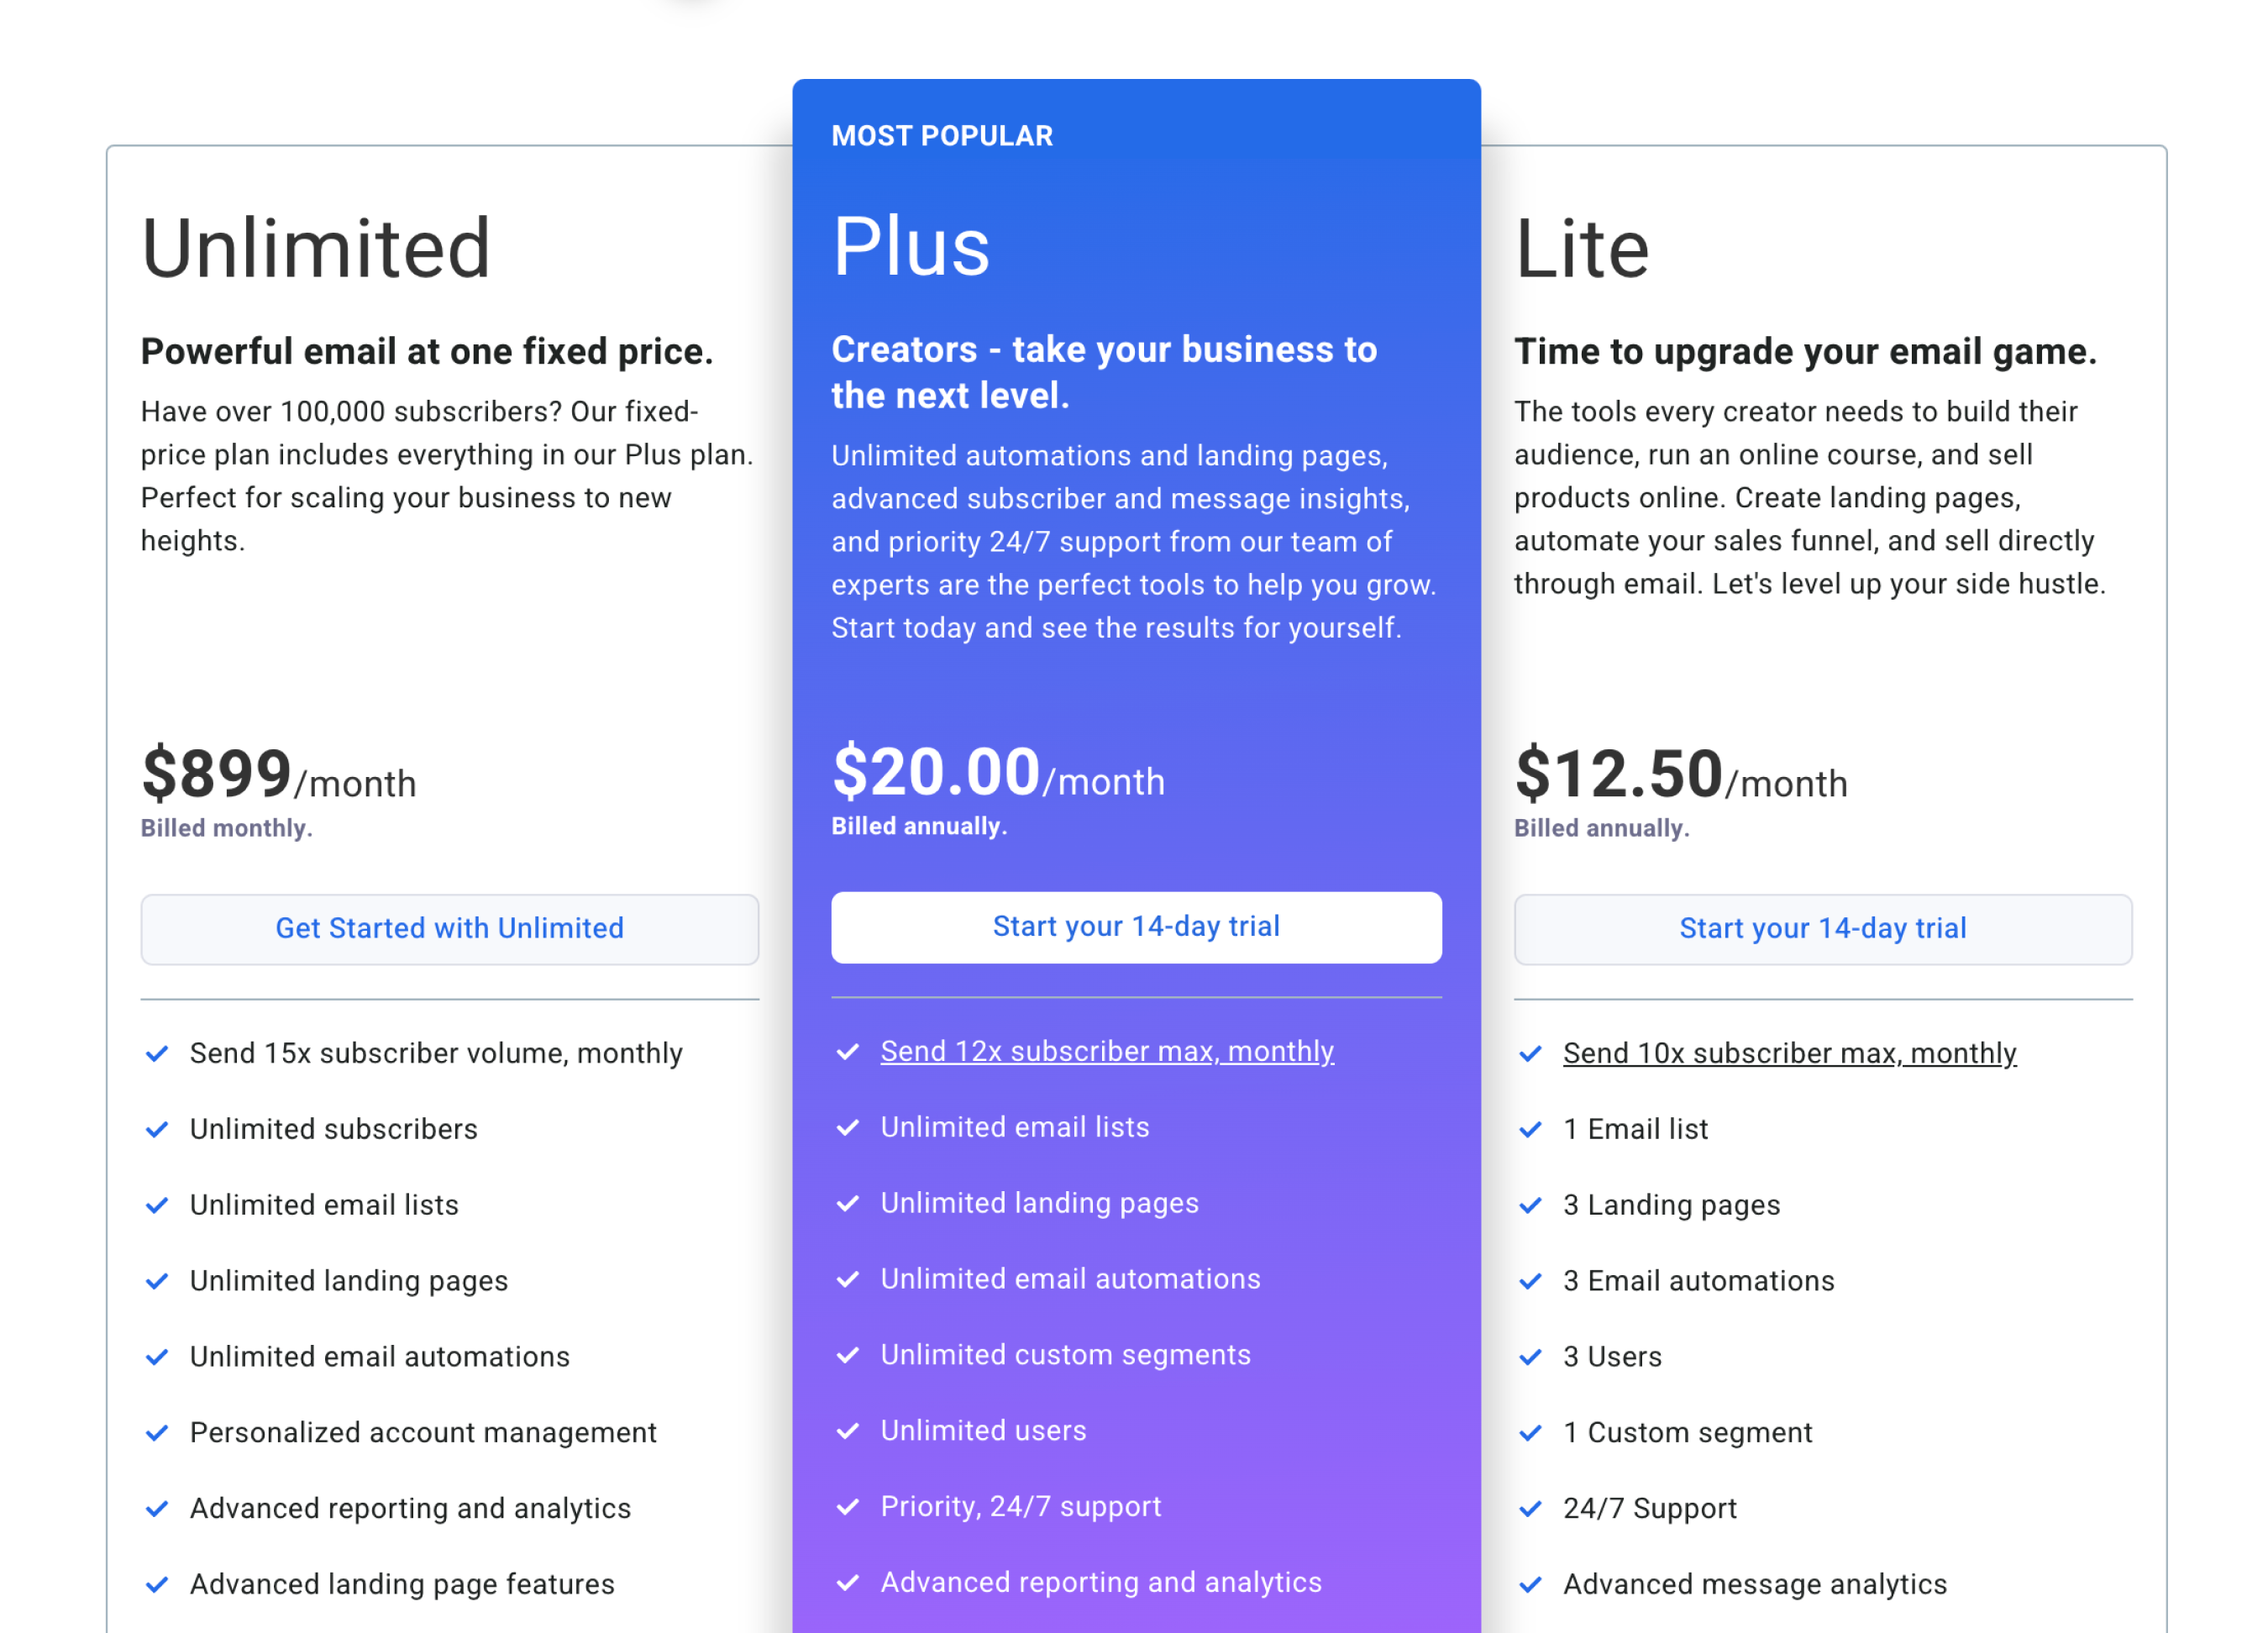Start the 14-day trial for Plus plan

tap(1136, 927)
